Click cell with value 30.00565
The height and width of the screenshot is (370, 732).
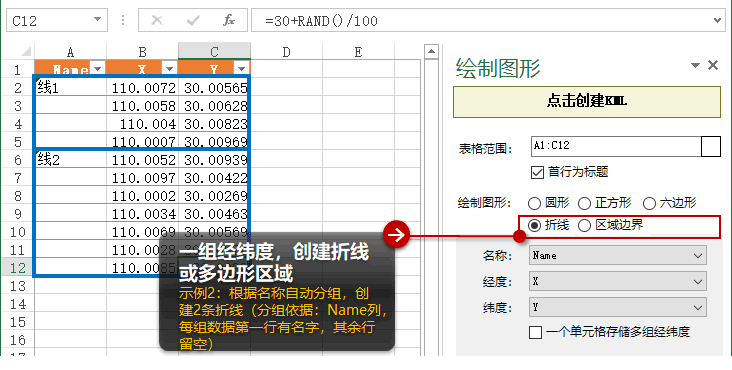point(214,88)
